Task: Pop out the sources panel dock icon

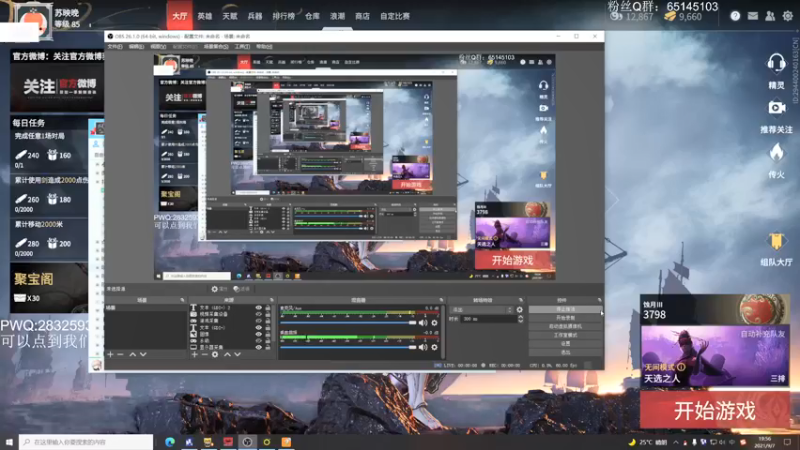Action: click(x=271, y=300)
